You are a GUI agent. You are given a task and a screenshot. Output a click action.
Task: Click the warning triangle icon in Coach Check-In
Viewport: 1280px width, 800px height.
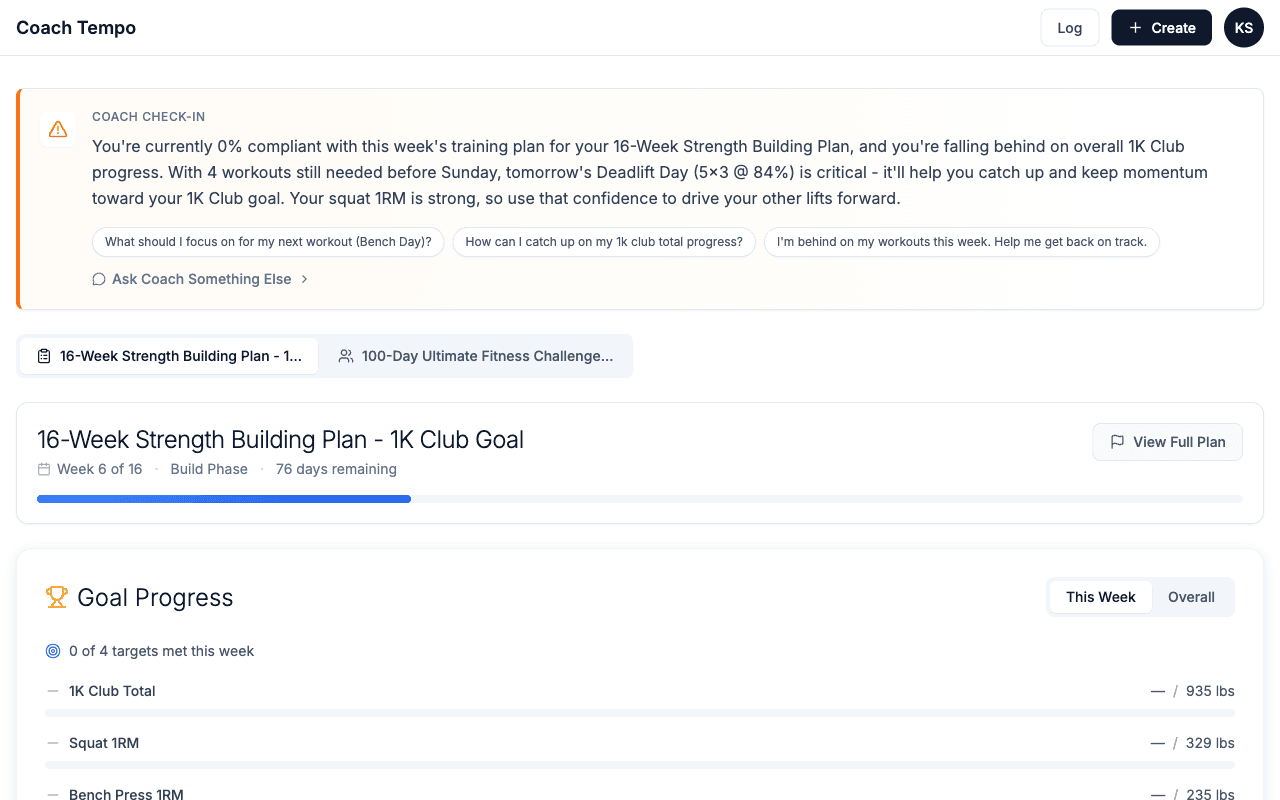click(58, 129)
